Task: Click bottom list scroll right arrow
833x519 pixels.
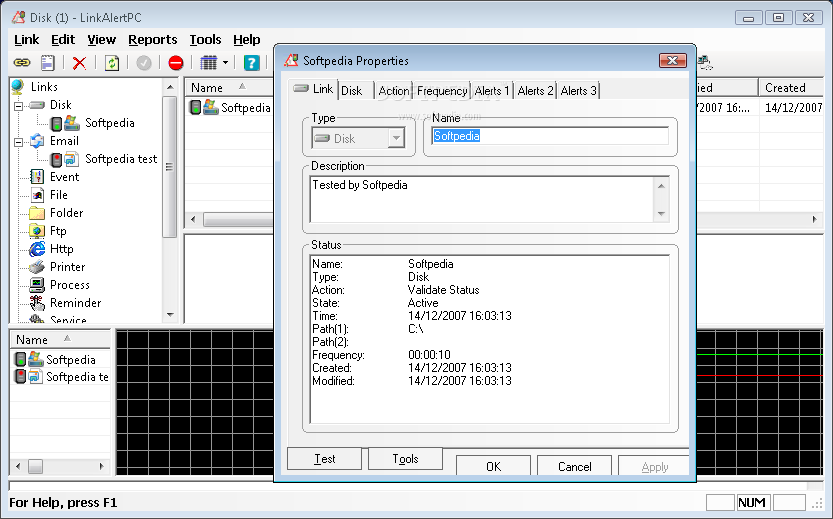Action: coord(101,466)
